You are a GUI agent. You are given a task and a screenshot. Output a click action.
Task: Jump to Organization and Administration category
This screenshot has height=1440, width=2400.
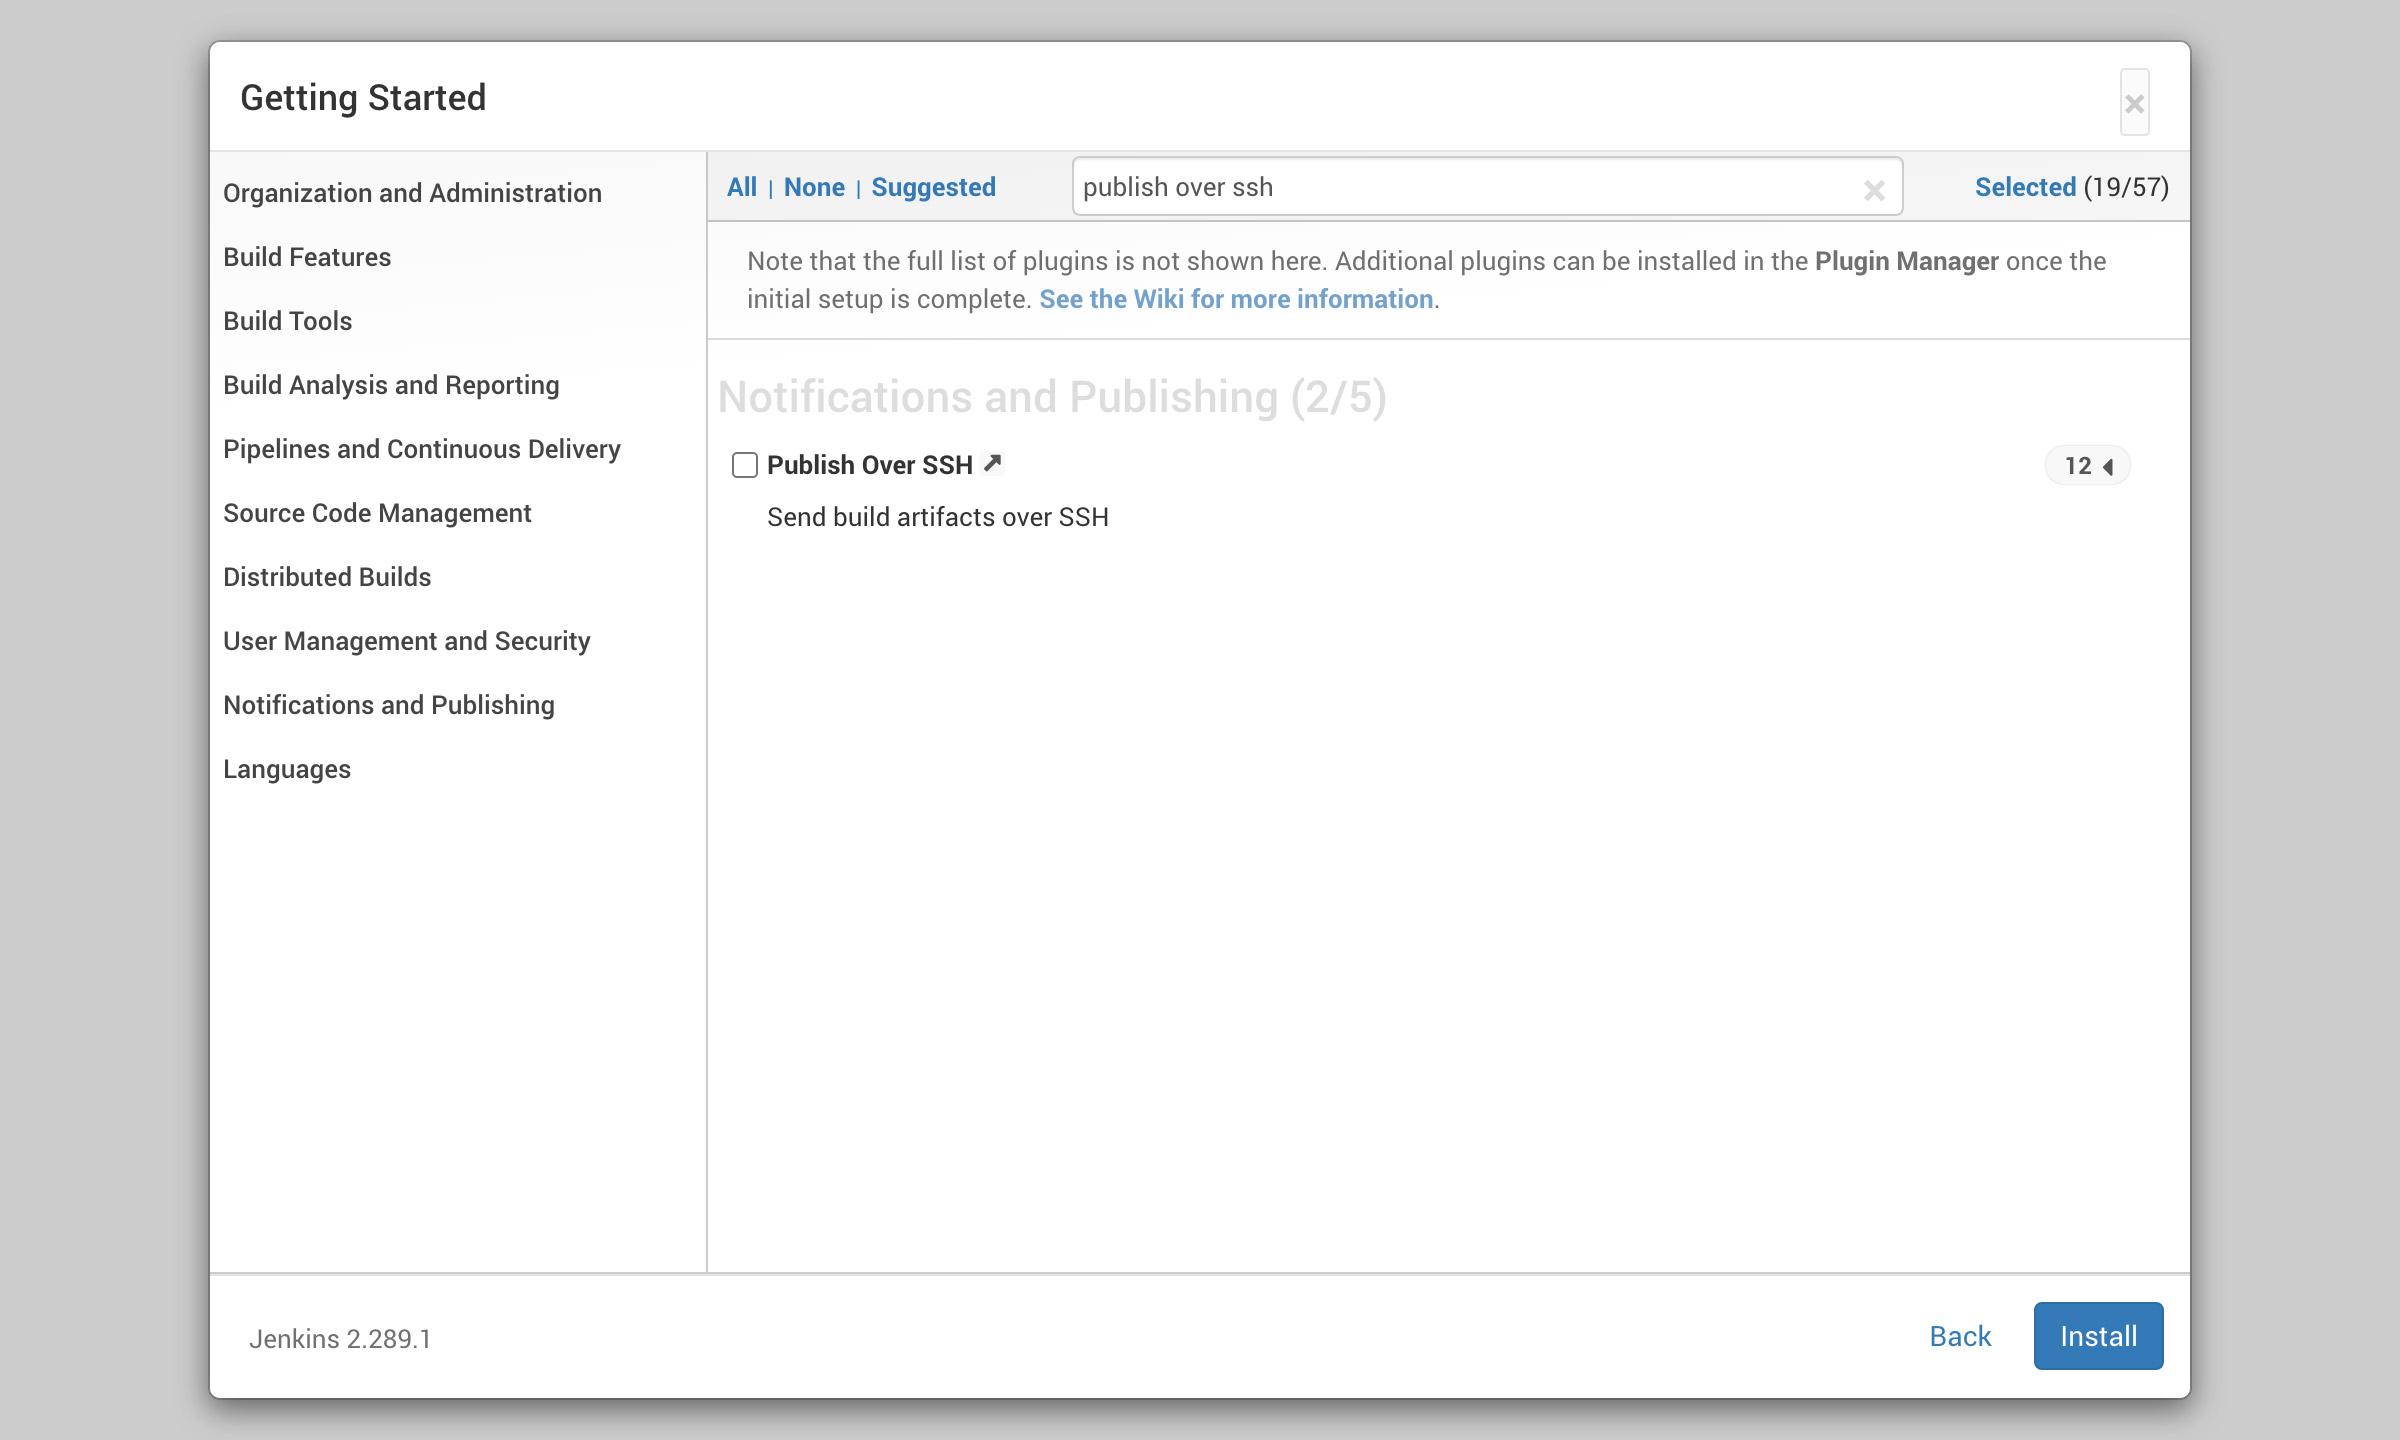pos(412,193)
